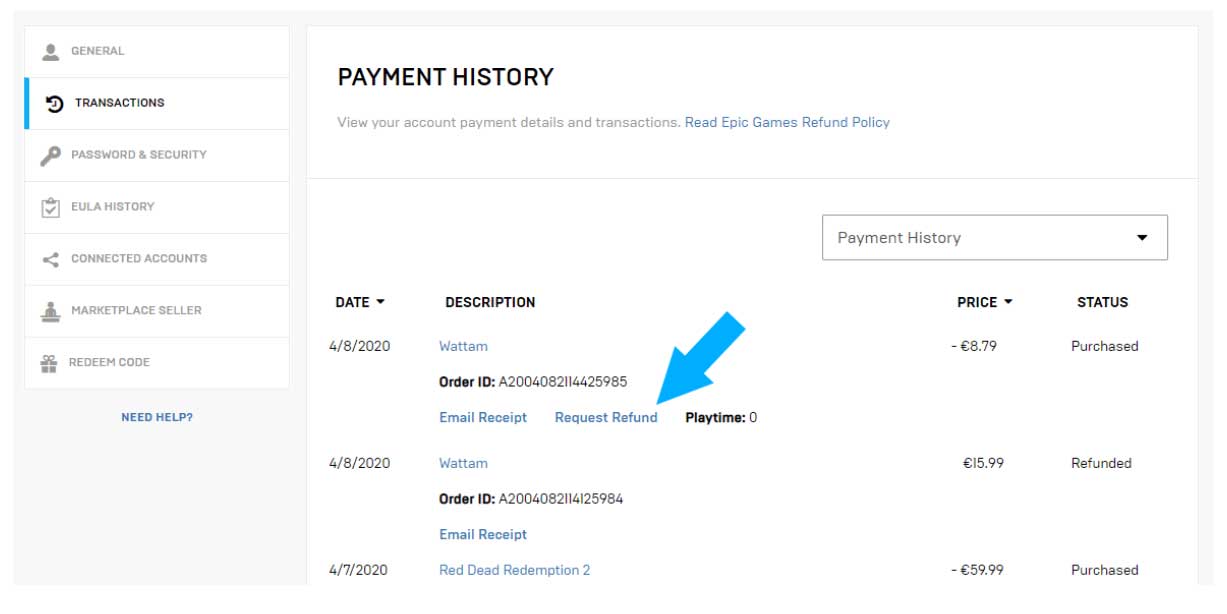Click the Marketplace Seller stamp icon
Screen dimensions: 1227x614
(x=50, y=311)
